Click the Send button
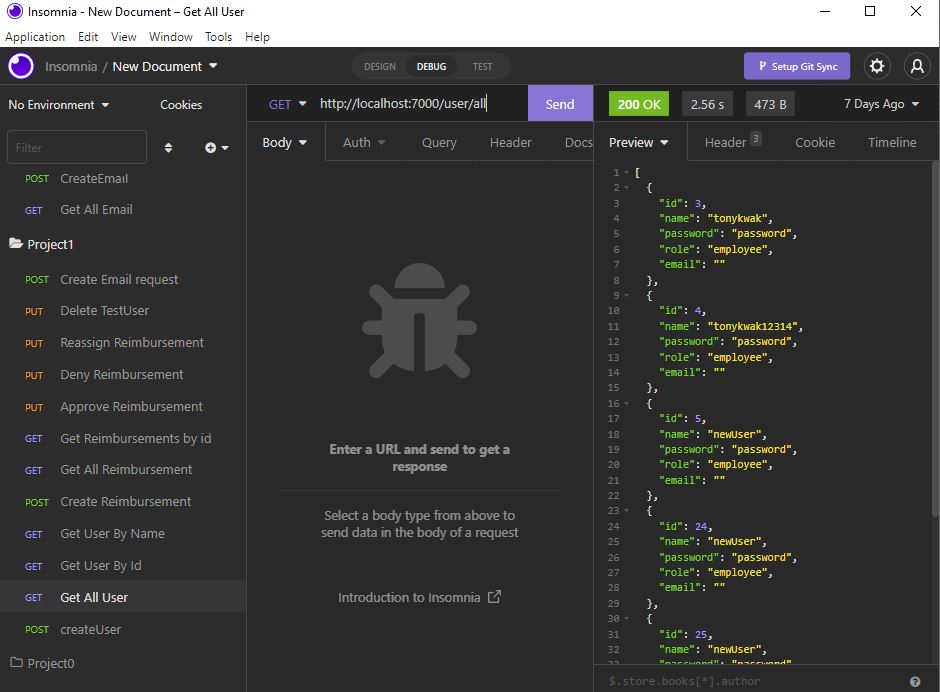This screenshot has width=940, height=692. click(x=560, y=103)
